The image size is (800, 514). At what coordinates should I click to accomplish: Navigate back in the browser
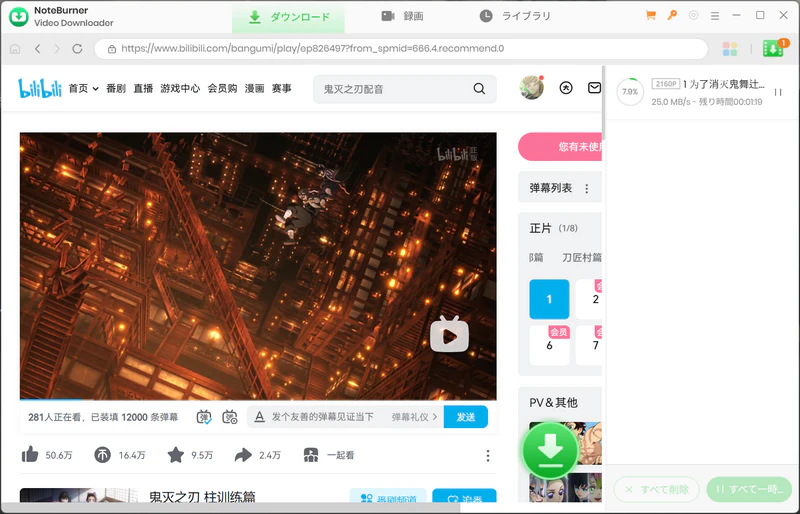pos(37,48)
